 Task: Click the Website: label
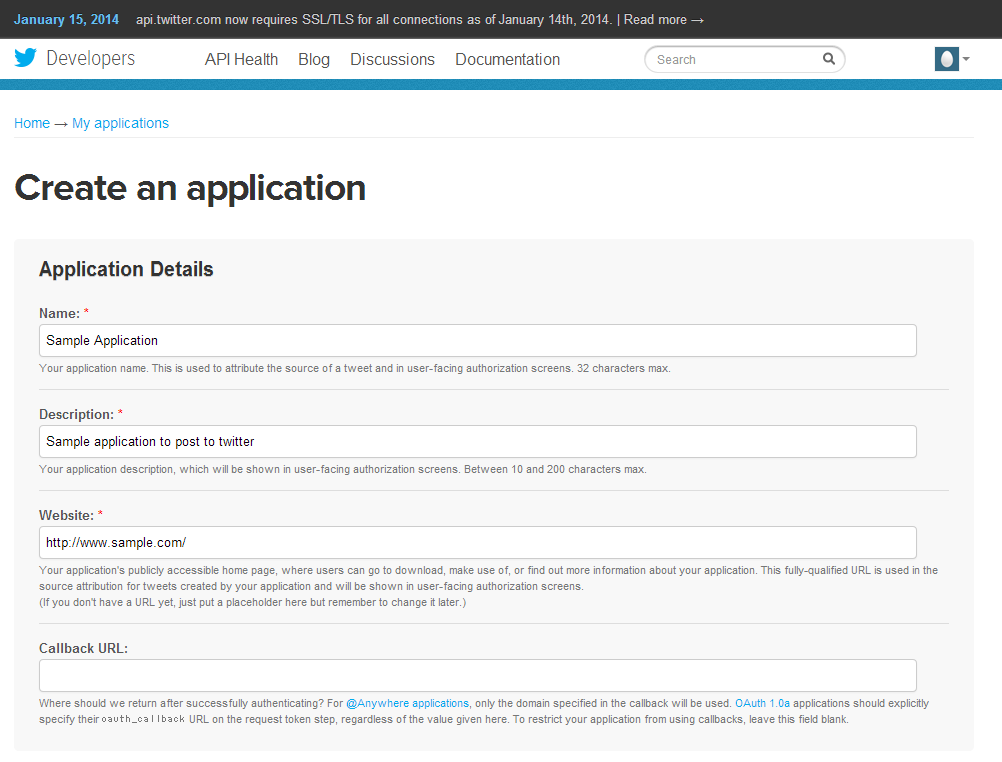66,515
